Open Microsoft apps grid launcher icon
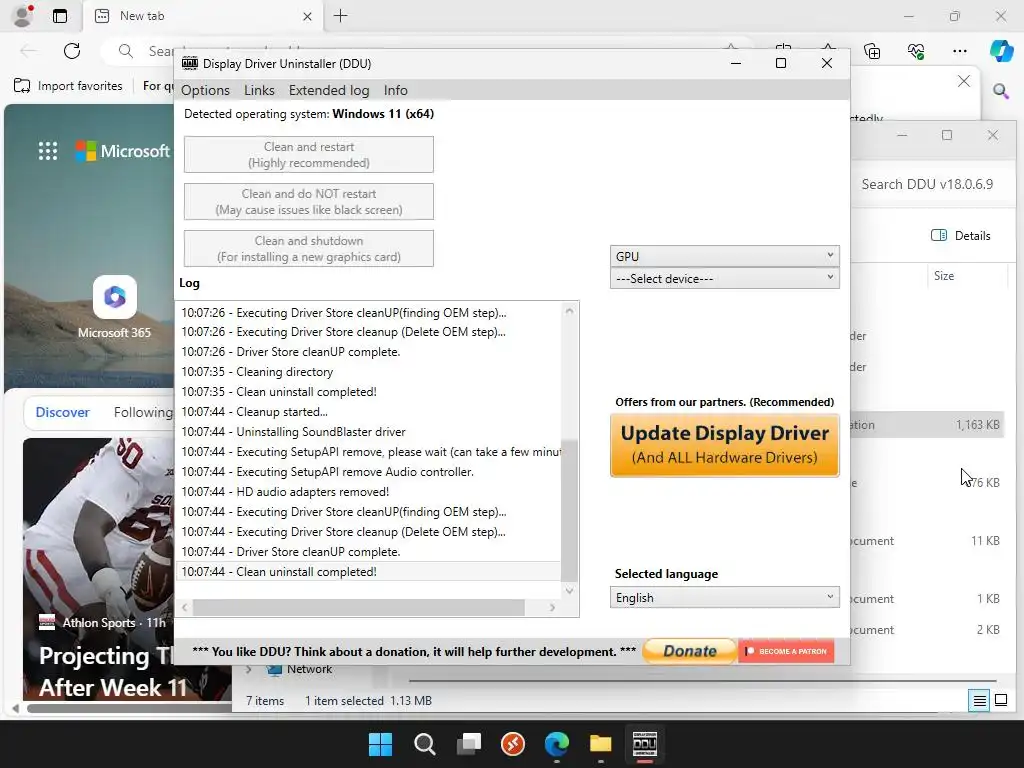The height and width of the screenshot is (768, 1024). [x=48, y=151]
